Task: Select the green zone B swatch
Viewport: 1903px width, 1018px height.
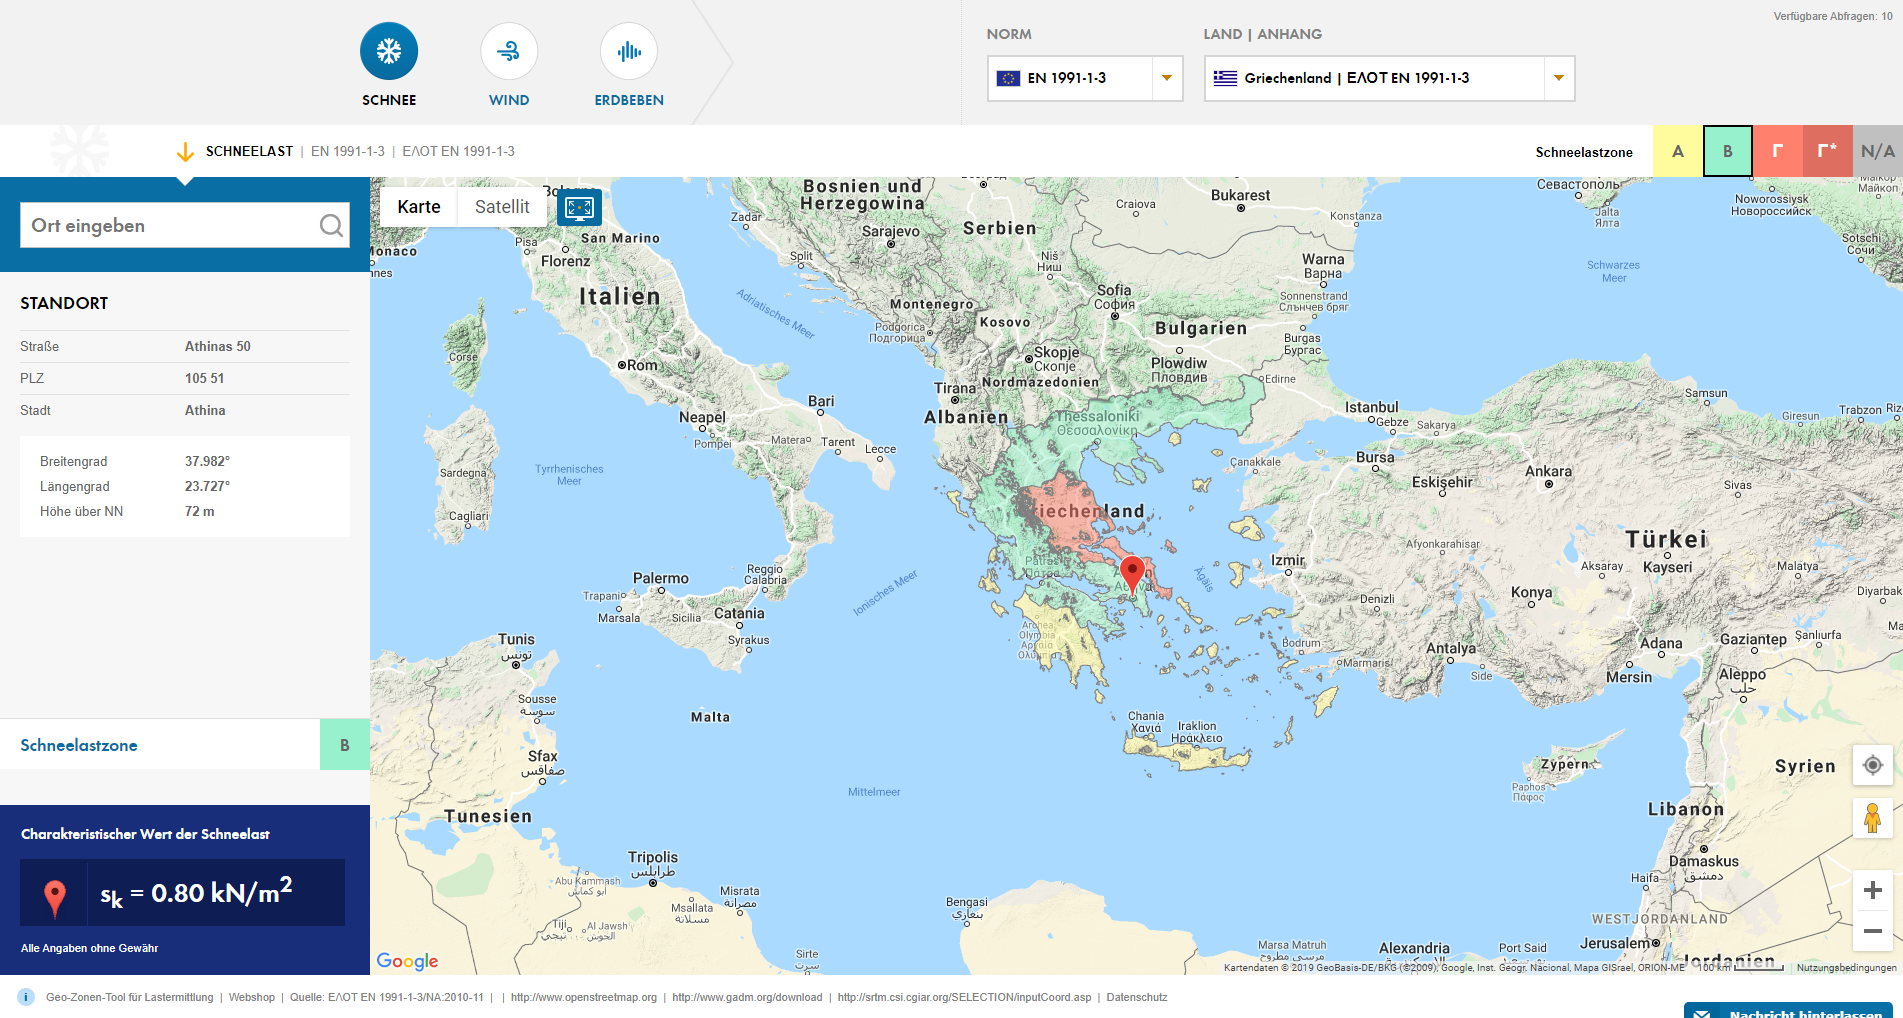Action: point(1727,151)
